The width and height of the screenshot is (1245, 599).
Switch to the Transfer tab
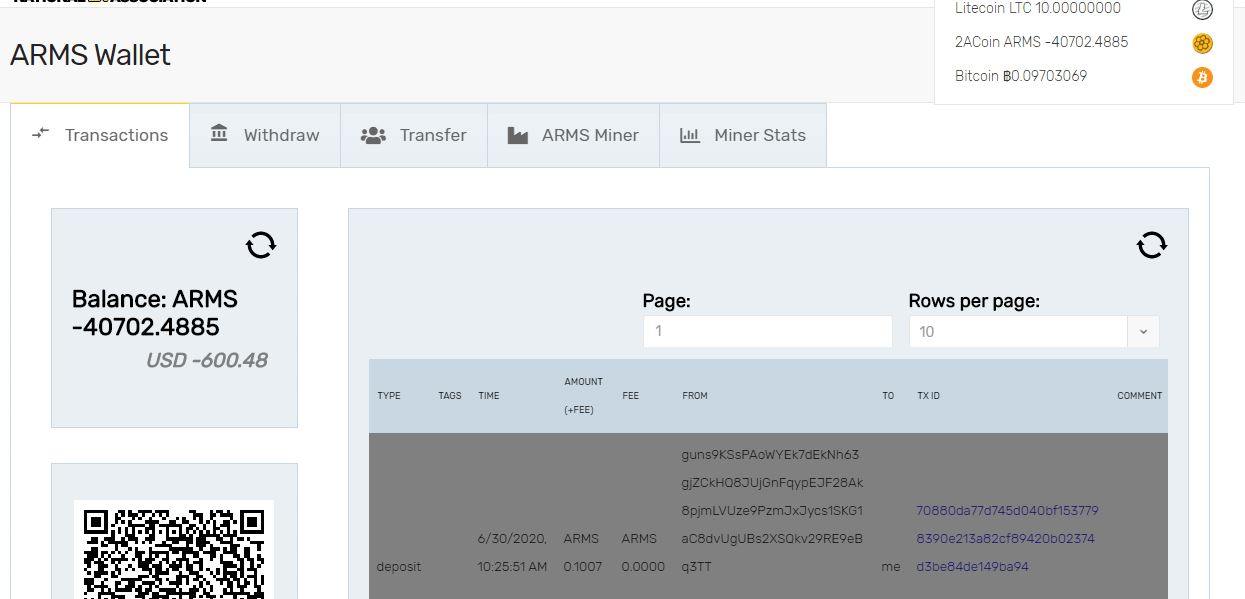click(414, 135)
